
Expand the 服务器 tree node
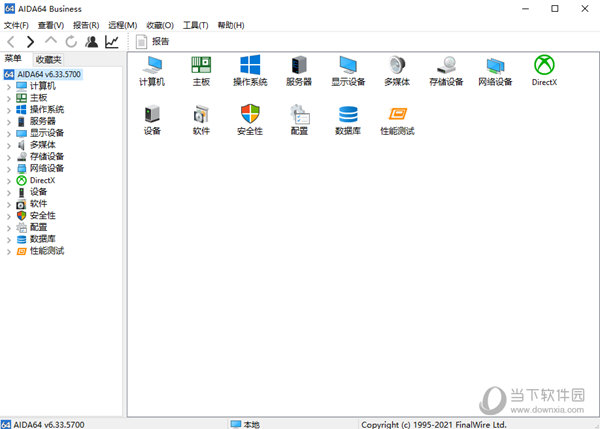click(x=9, y=122)
